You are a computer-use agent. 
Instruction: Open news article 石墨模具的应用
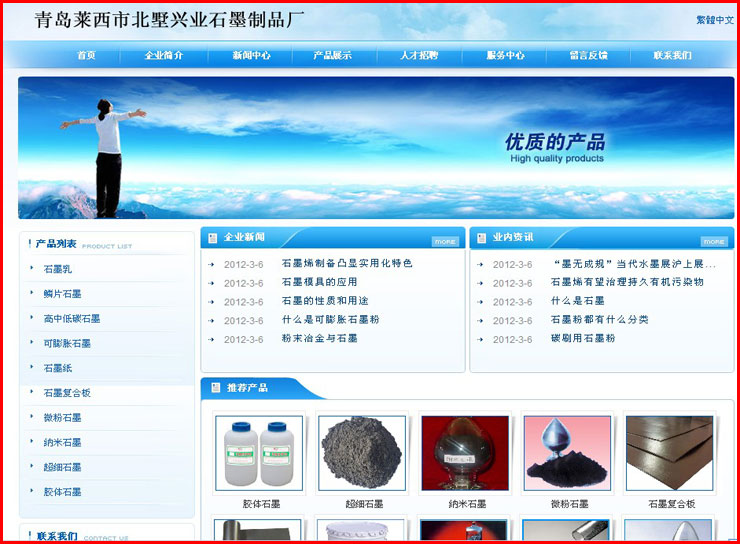tap(320, 282)
